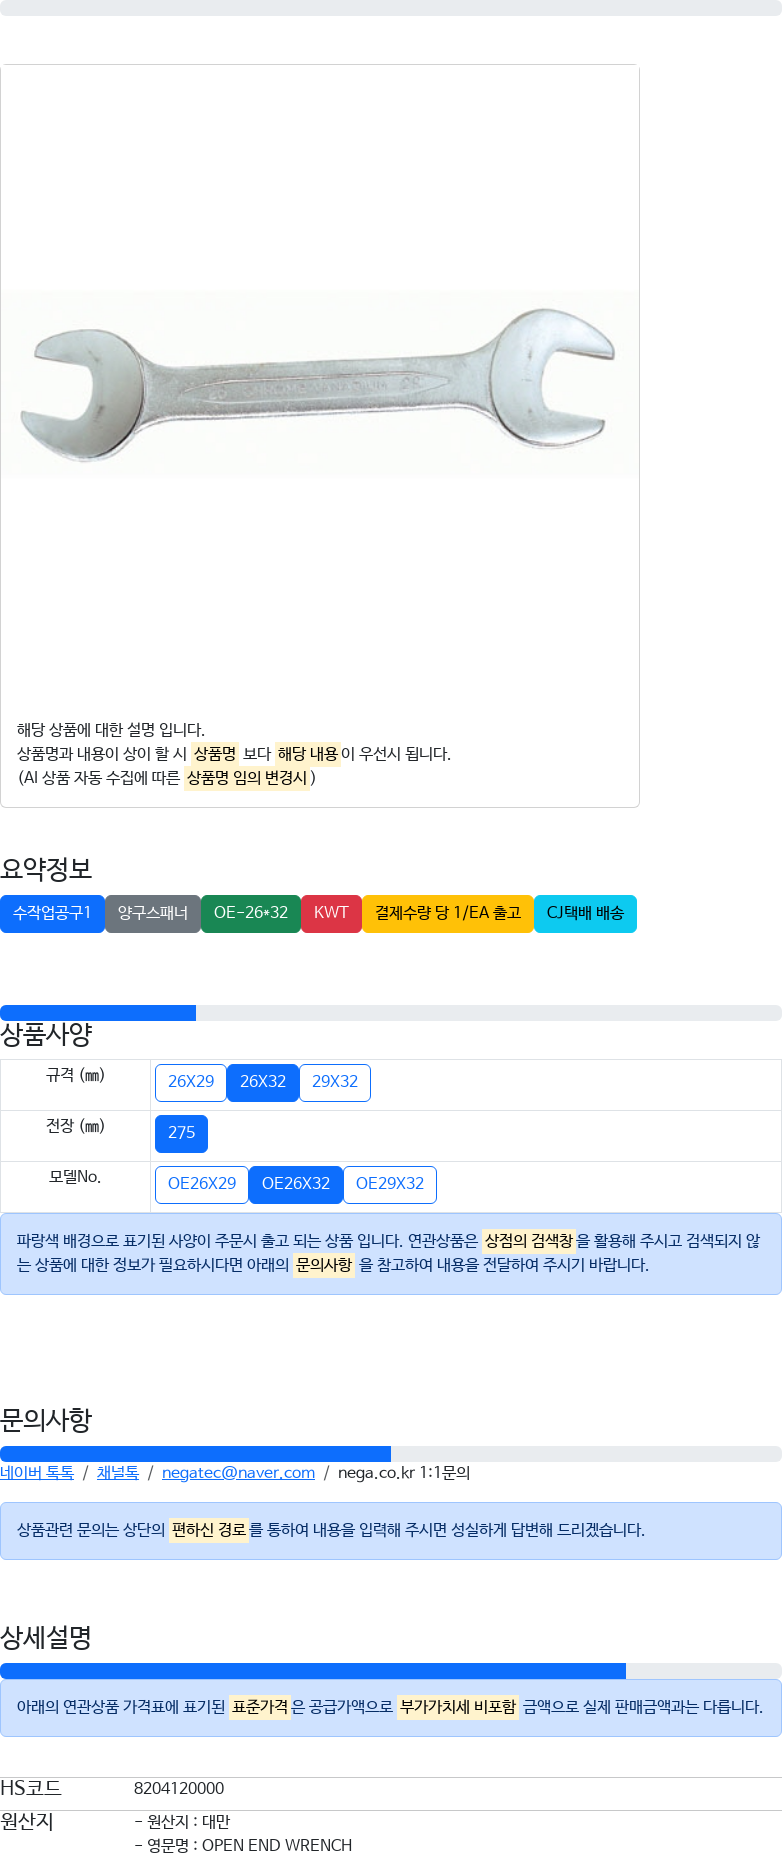
Task: Select the 26X32 size option
Action: 263,1082
